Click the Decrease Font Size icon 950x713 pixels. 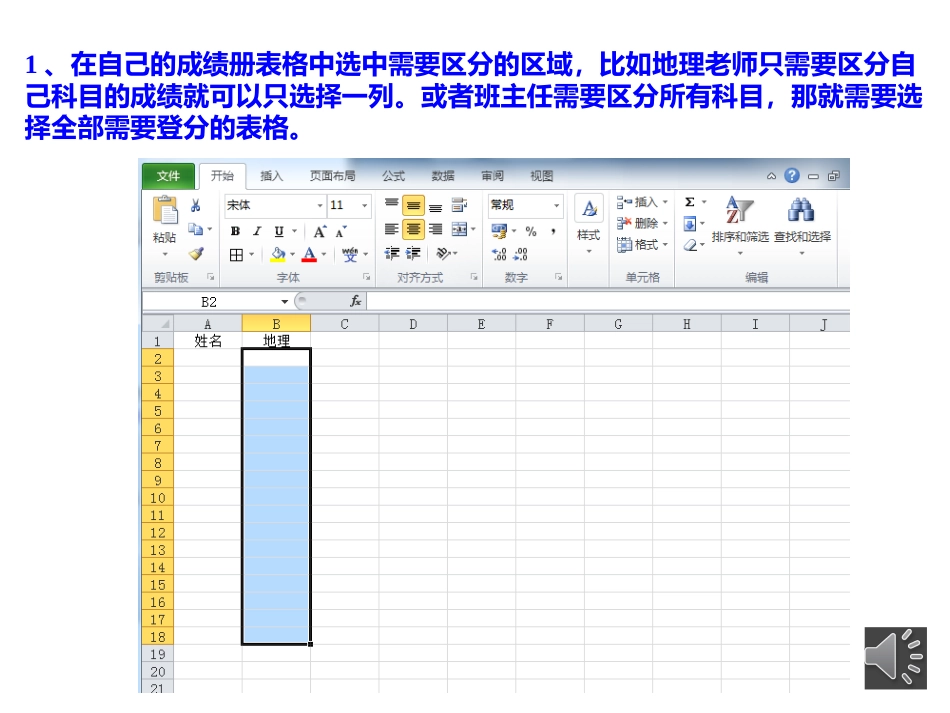pos(341,231)
